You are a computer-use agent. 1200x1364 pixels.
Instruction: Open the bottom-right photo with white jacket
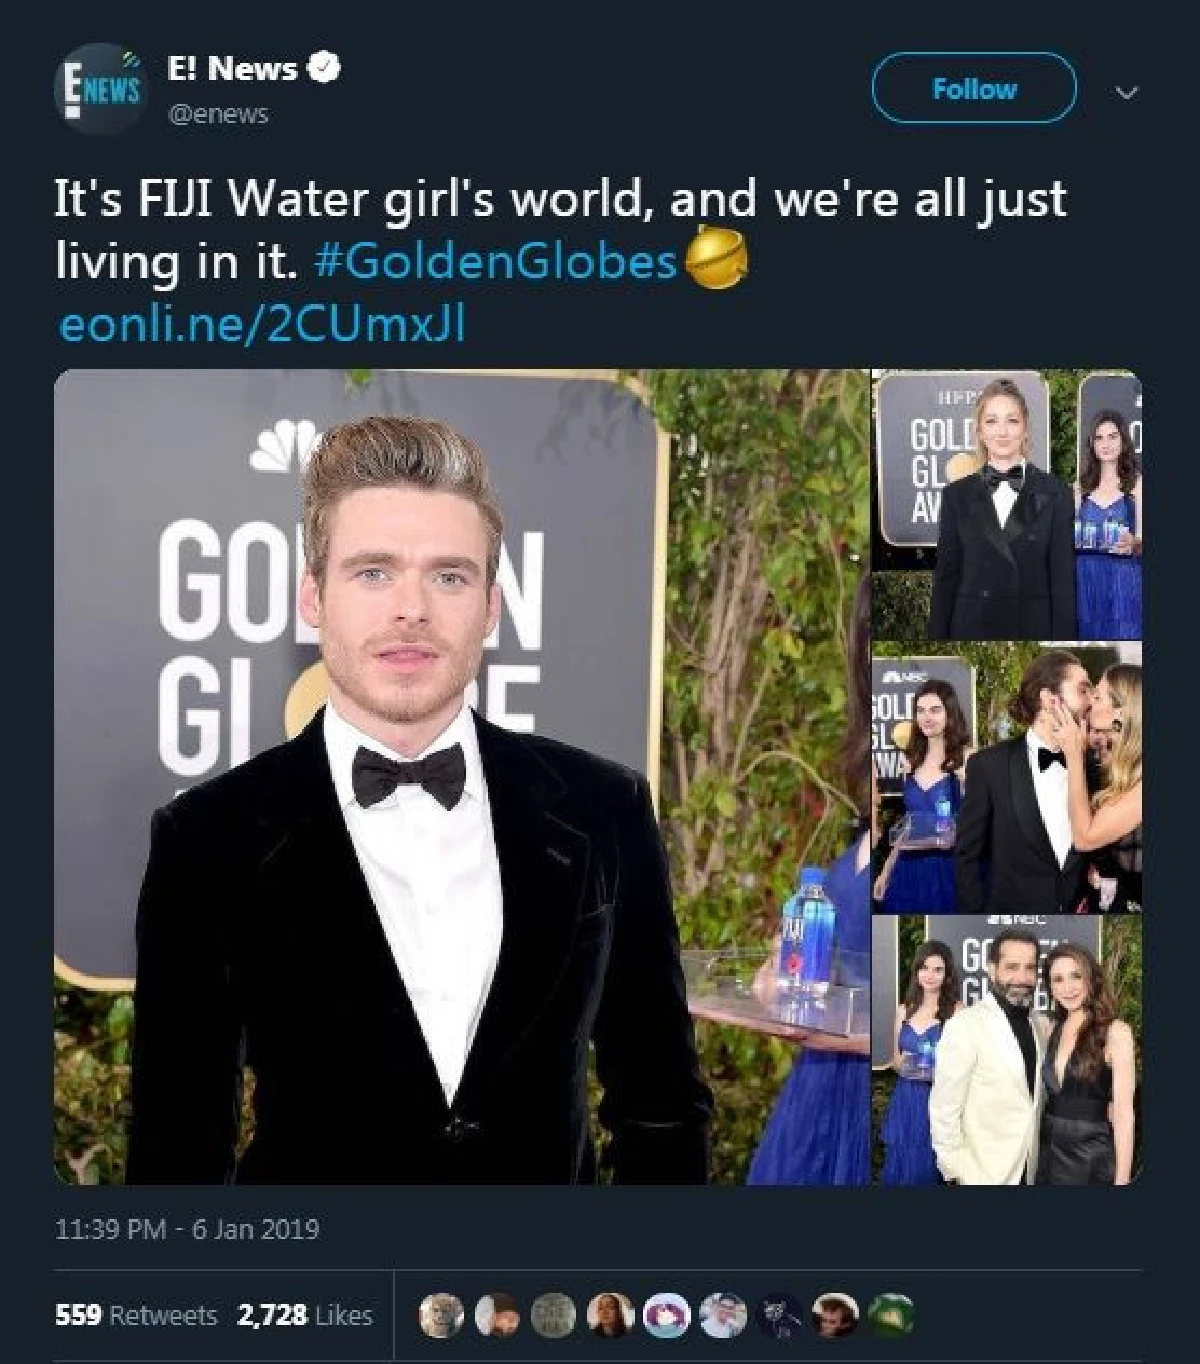pos(1007,1050)
